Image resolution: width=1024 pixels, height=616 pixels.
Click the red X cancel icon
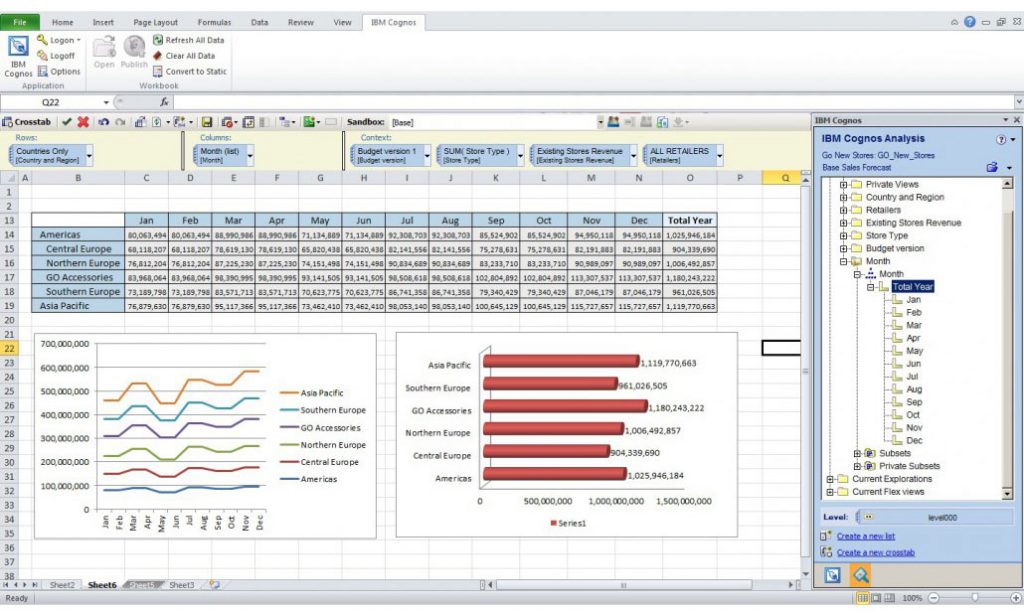click(83, 122)
